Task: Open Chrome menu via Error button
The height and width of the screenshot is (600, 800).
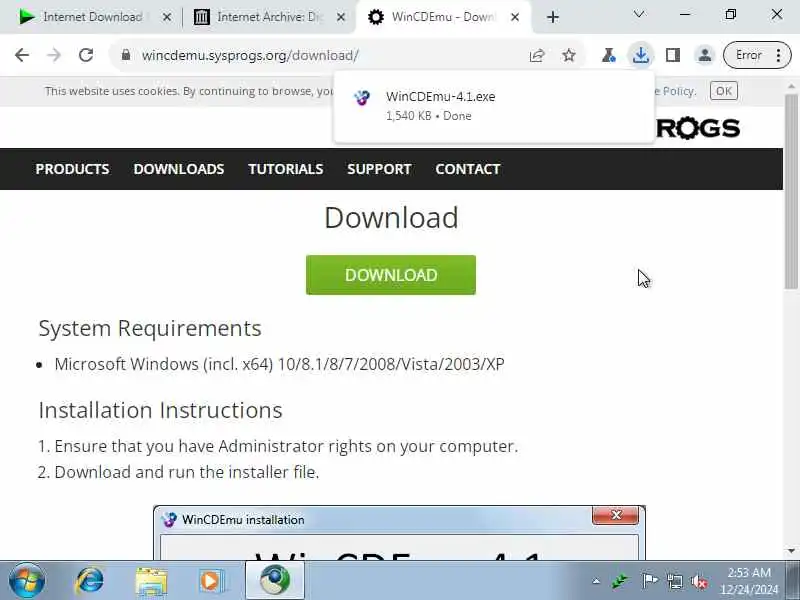Action: coord(757,55)
